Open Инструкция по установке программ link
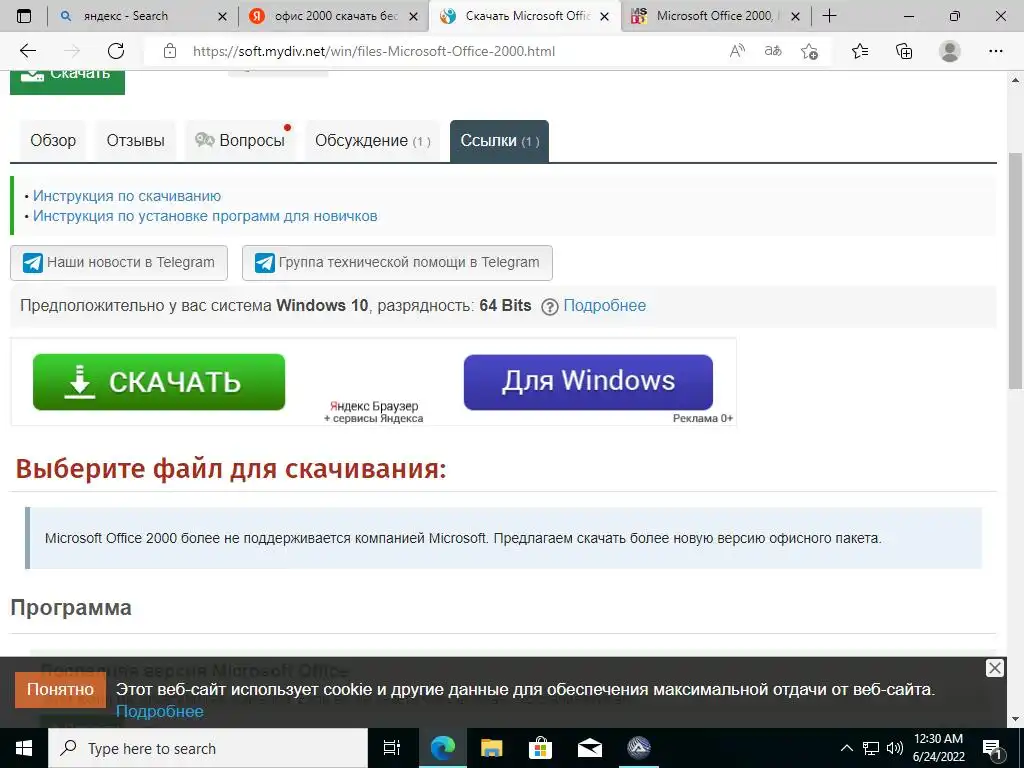Viewport: 1024px width, 768px height. click(205, 216)
